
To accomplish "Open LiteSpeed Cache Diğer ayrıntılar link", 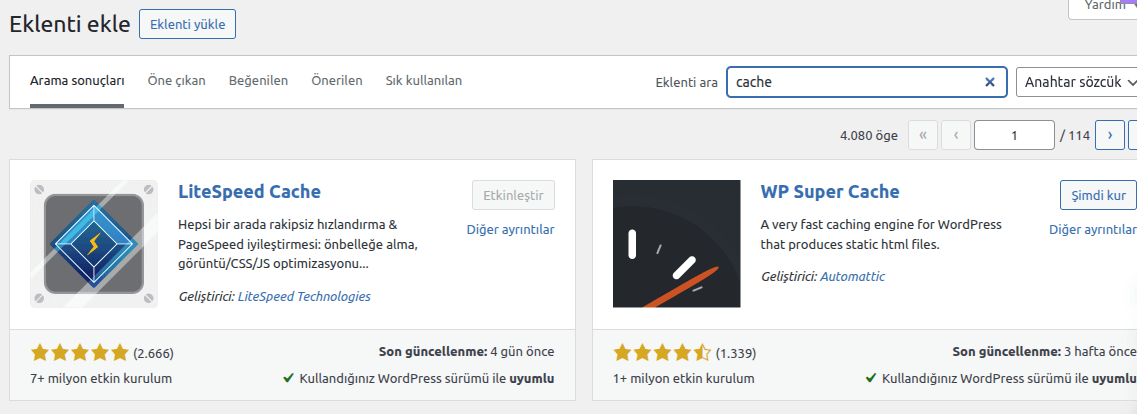I will point(510,229).
